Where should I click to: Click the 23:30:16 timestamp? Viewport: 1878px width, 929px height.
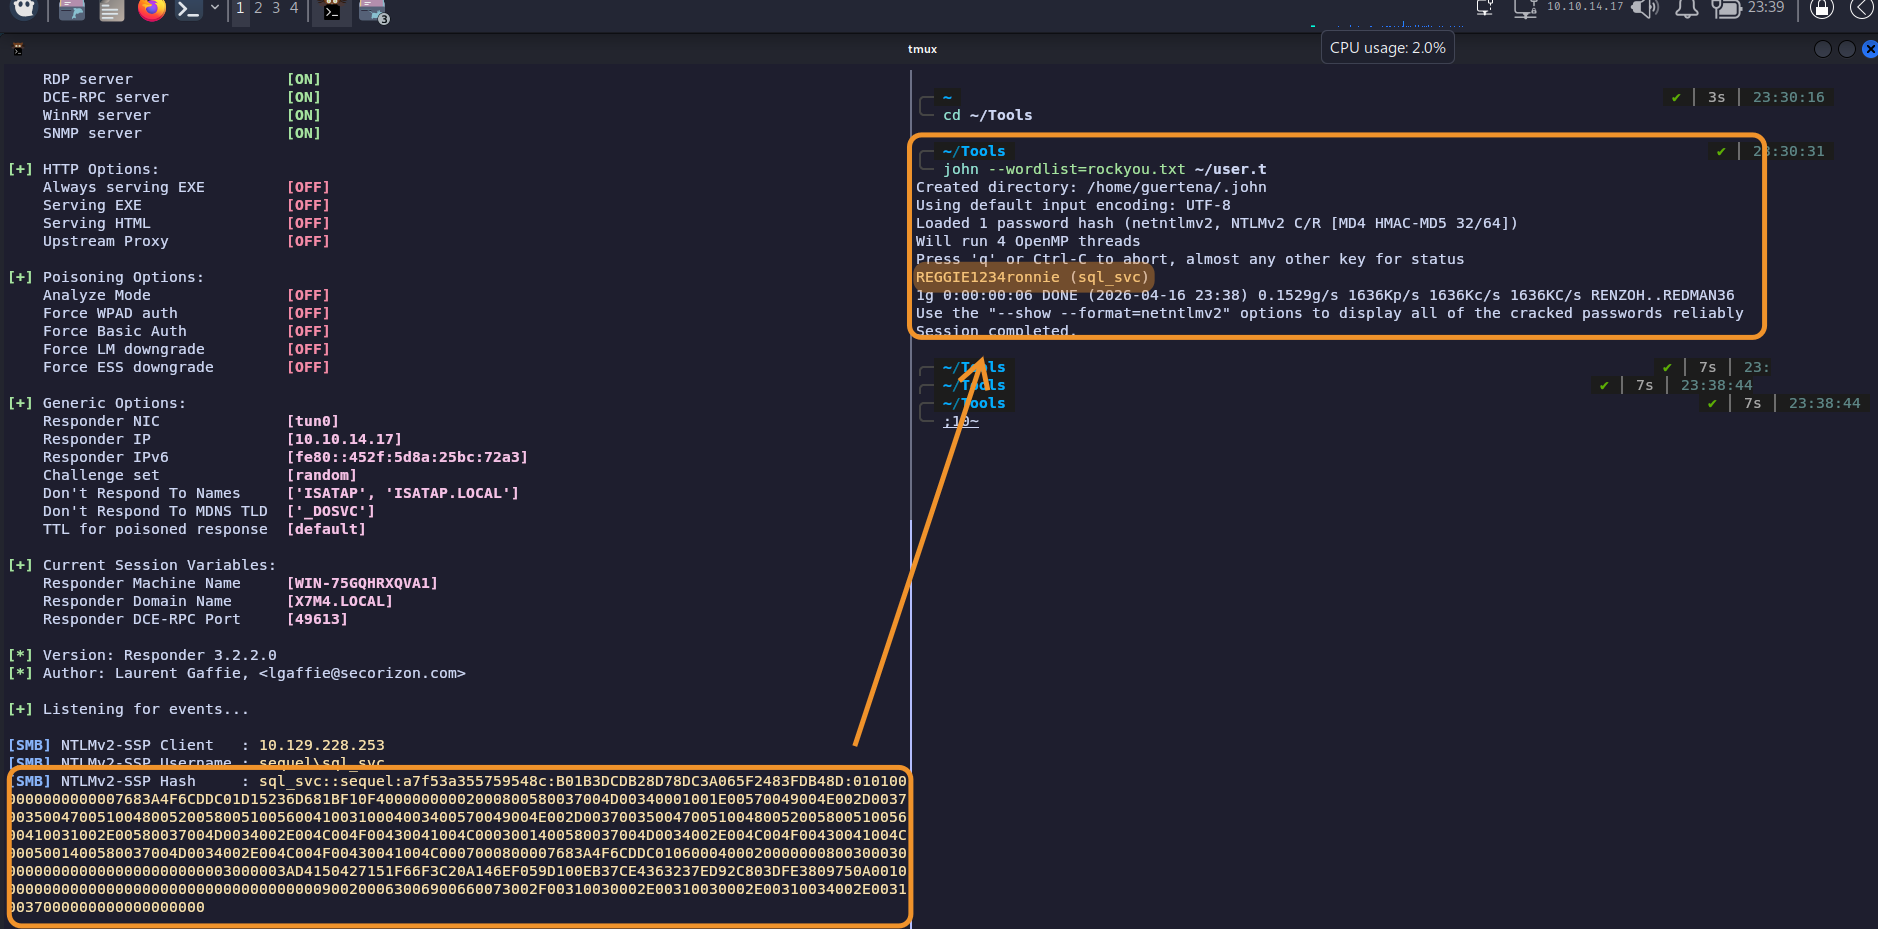point(1788,97)
